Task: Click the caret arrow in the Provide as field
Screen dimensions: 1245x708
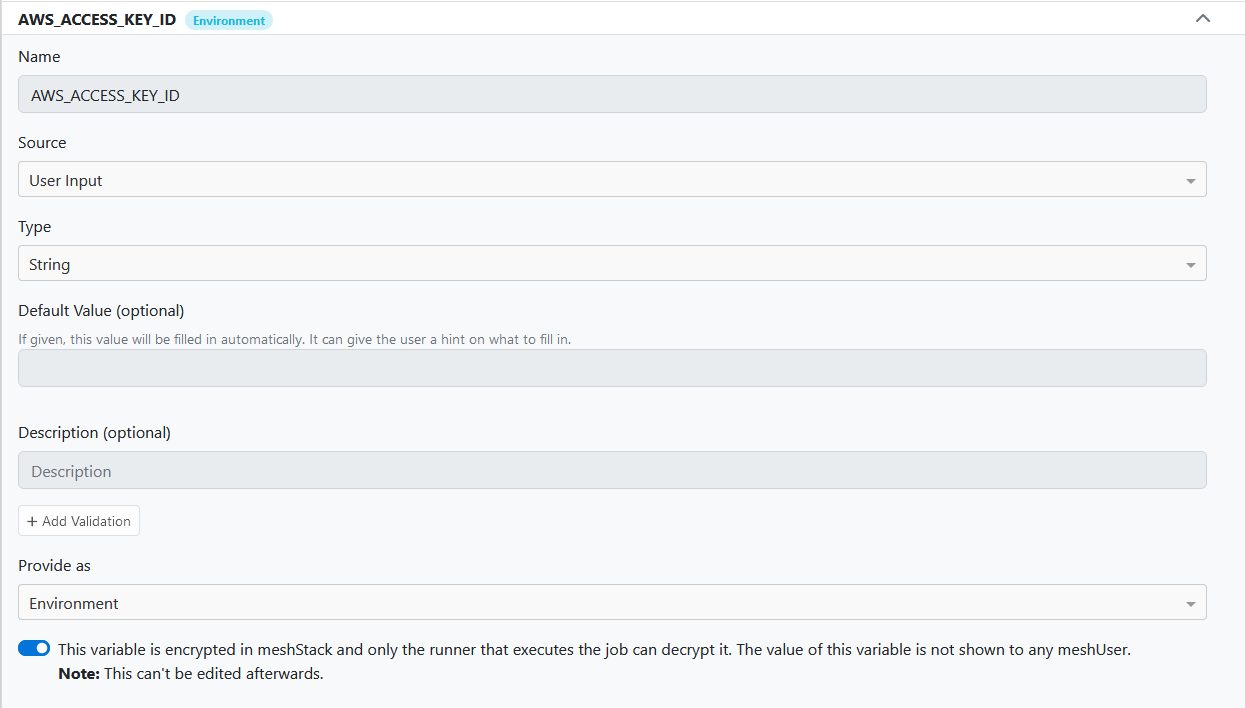Action: (x=1190, y=604)
